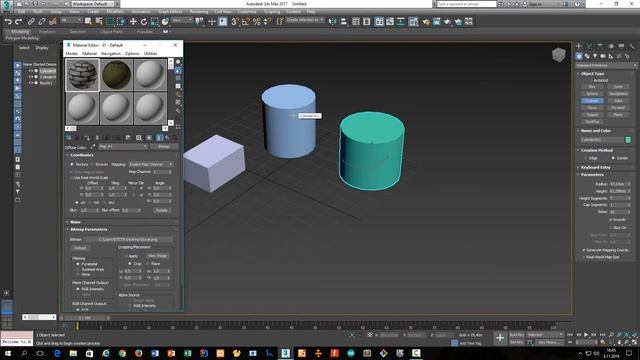The width and height of the screenshot is (640, 360).
Task: Enable Use Real-World Scale checkbox
Action: (72, 178)
